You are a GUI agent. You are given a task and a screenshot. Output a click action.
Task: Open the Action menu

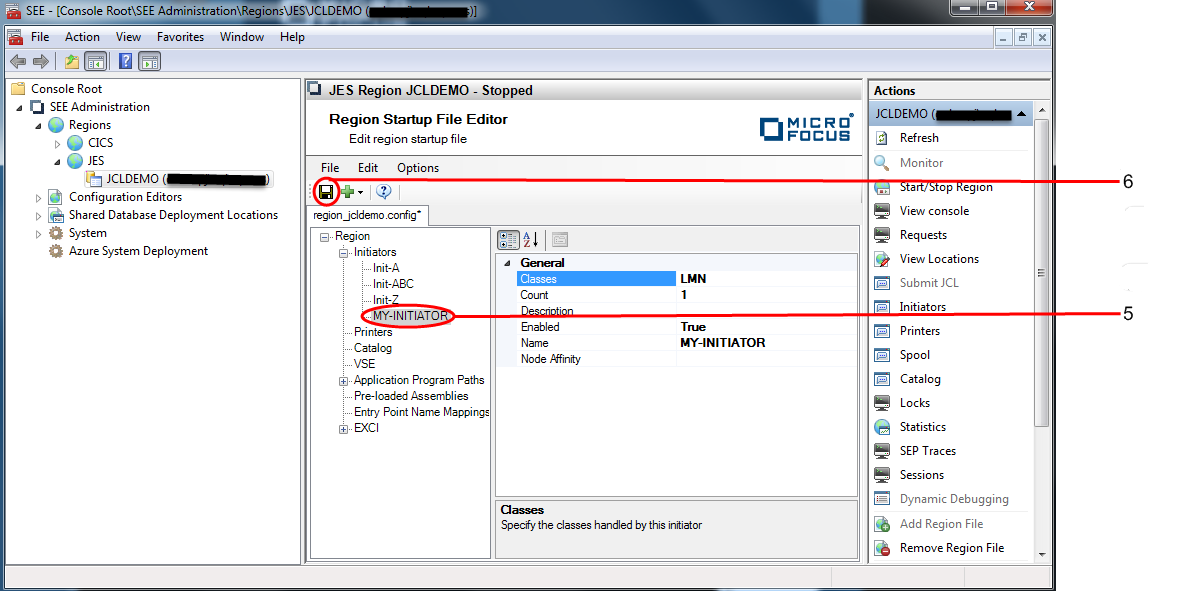coord(82,37)
